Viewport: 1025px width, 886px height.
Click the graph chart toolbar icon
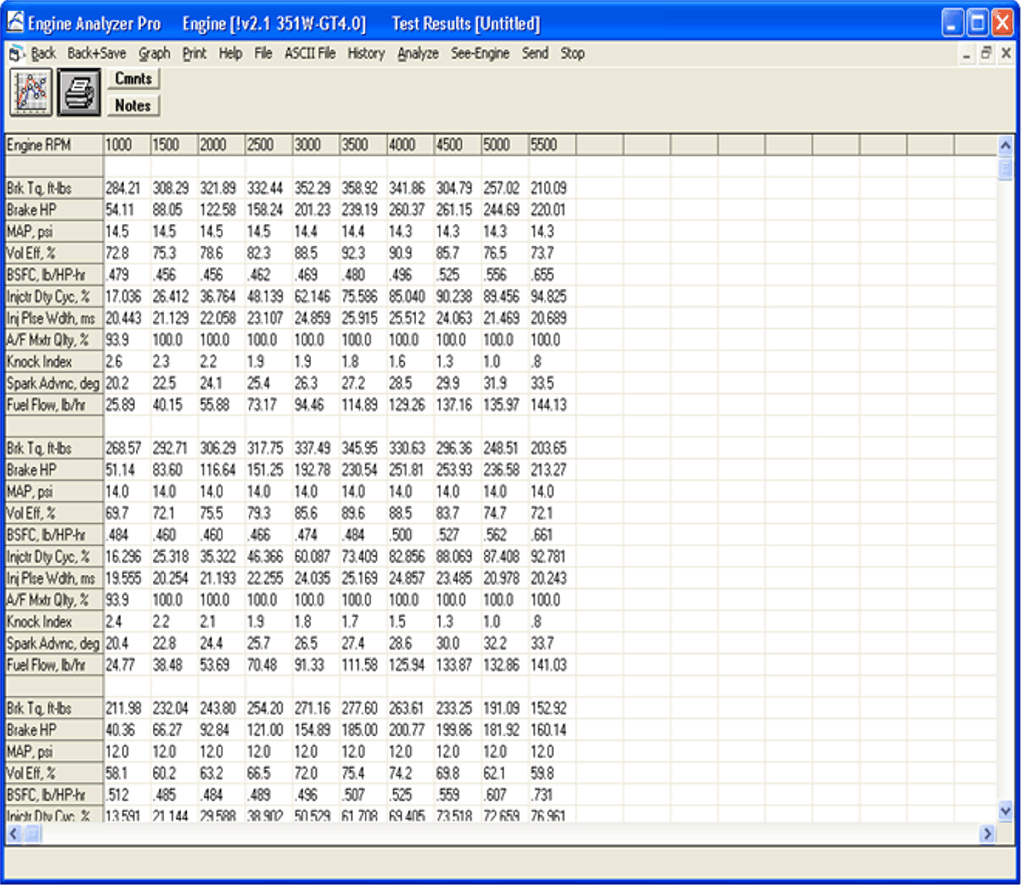[31, 92]
